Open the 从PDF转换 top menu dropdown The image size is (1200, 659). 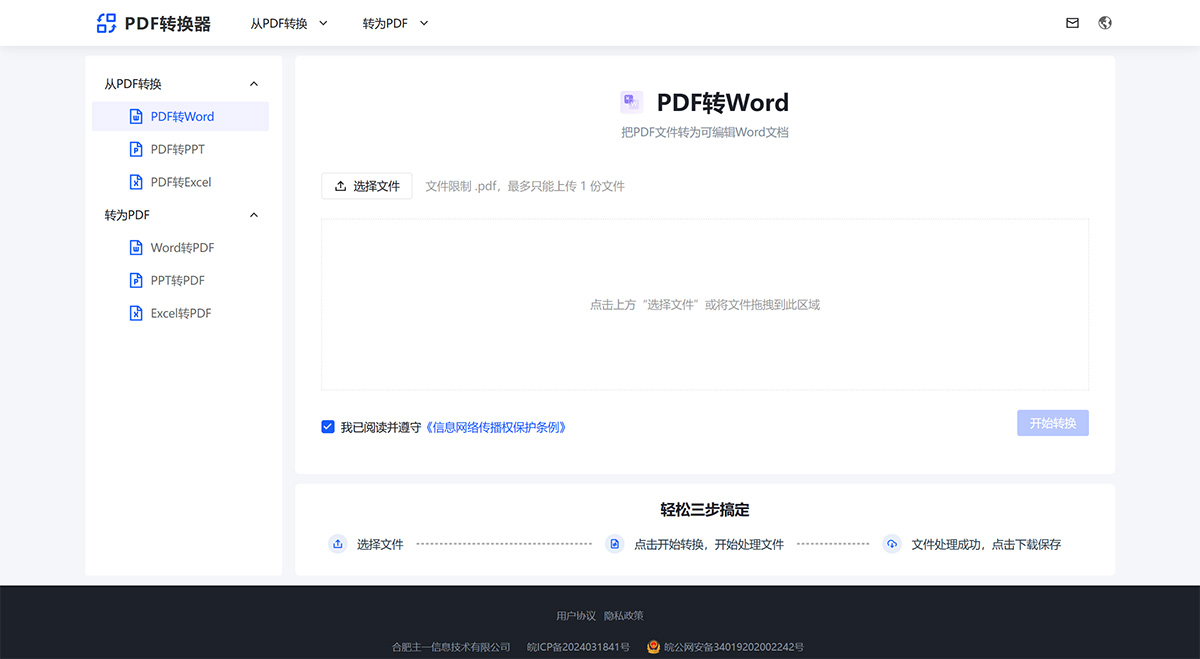coord(289,22)
